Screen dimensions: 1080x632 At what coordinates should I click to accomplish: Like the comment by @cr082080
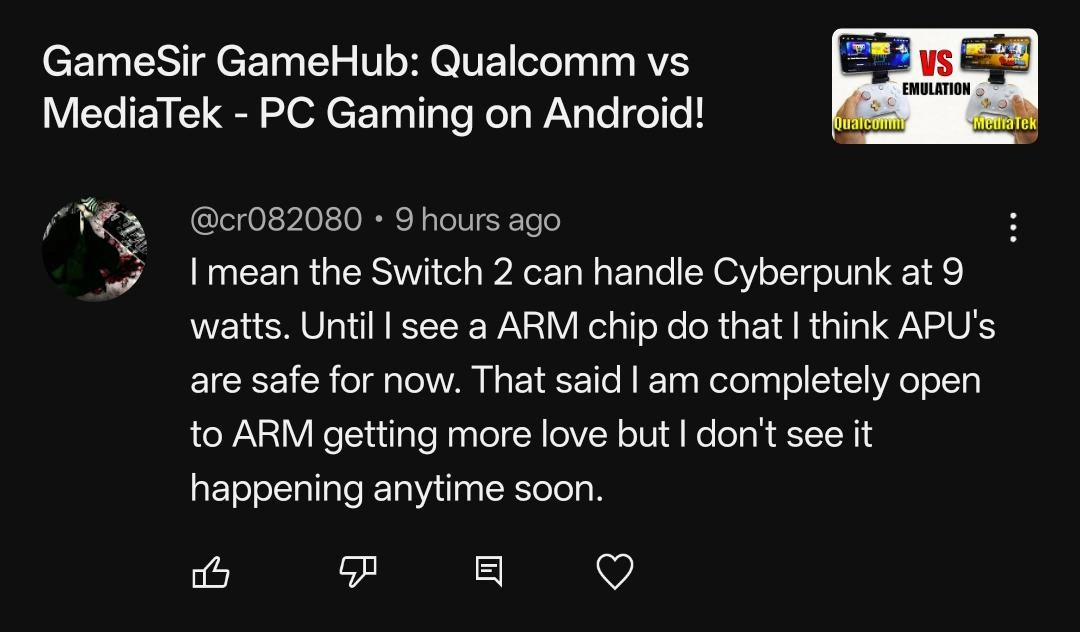[x=213, y=572]
